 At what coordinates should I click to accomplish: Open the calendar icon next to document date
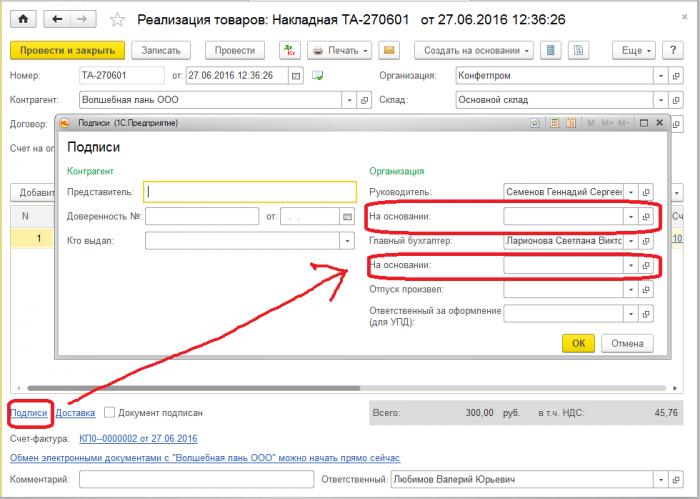(296, 76)
